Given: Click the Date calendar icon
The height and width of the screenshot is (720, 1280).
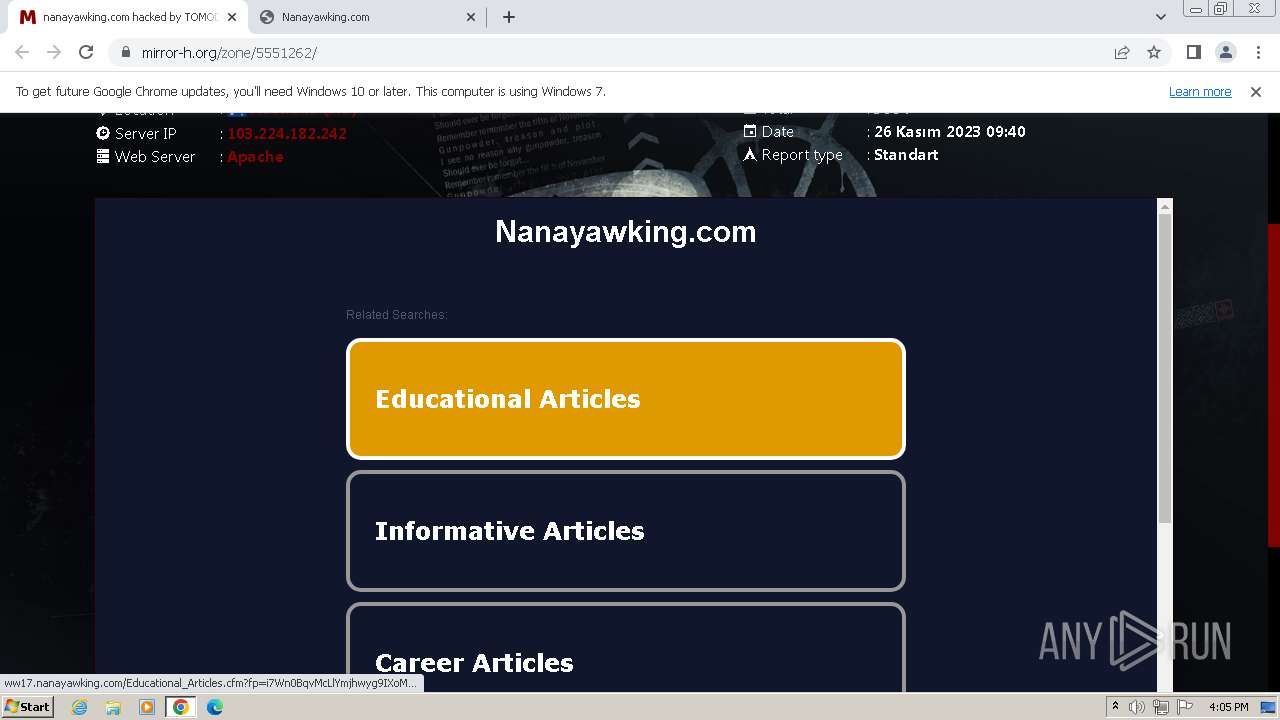Looking at the screenshot, I should point(750,131).
